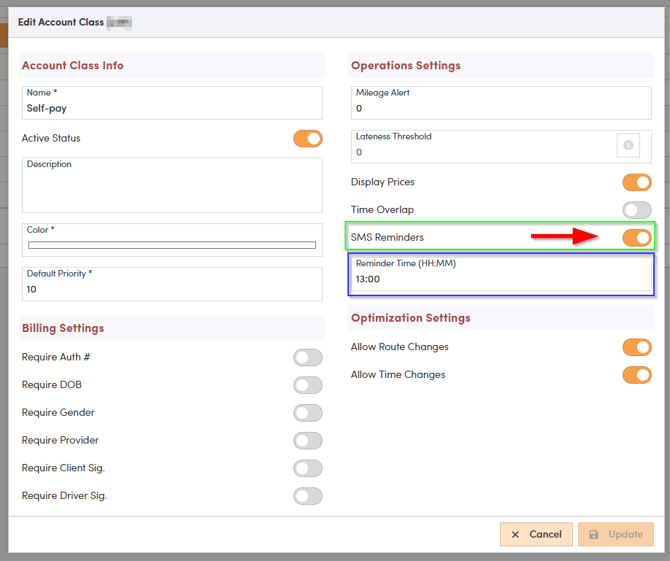
Task: Turn on the Require DOB switch
Action: [x=308, y=385]
